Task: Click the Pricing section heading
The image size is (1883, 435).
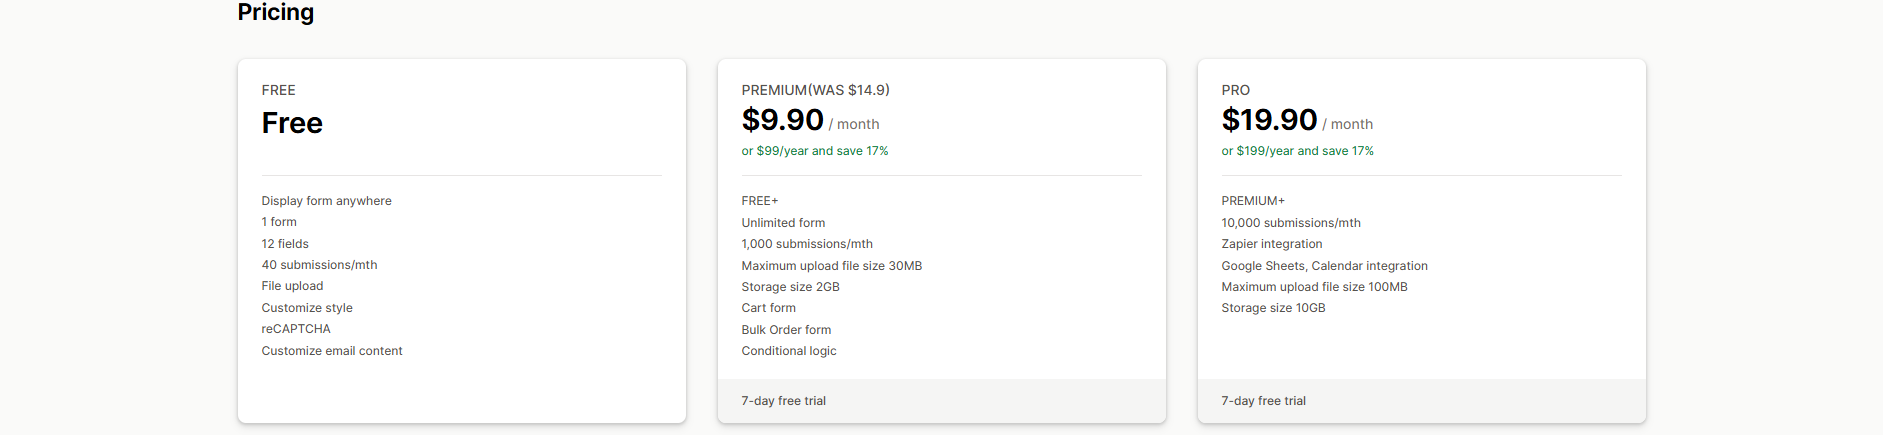Action: coord(275,12)
